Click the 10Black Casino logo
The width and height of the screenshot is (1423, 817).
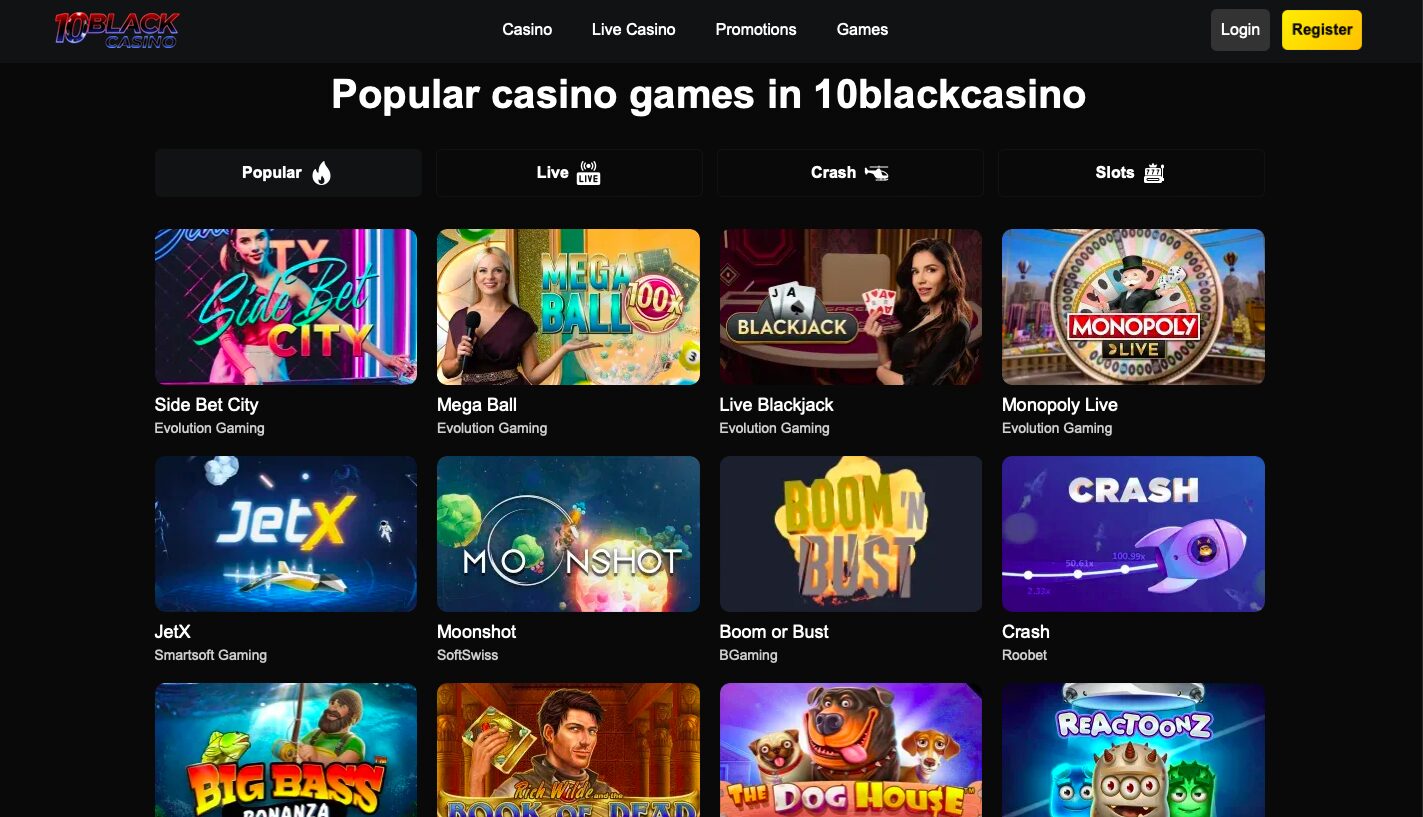tap(116, 29)
